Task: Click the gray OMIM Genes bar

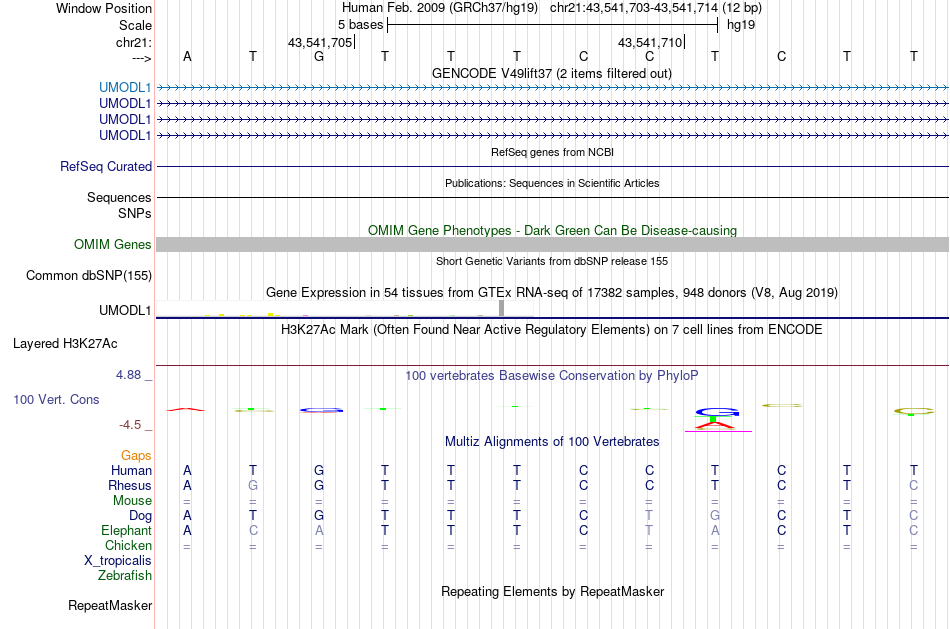Action: [x=552, y=245]
